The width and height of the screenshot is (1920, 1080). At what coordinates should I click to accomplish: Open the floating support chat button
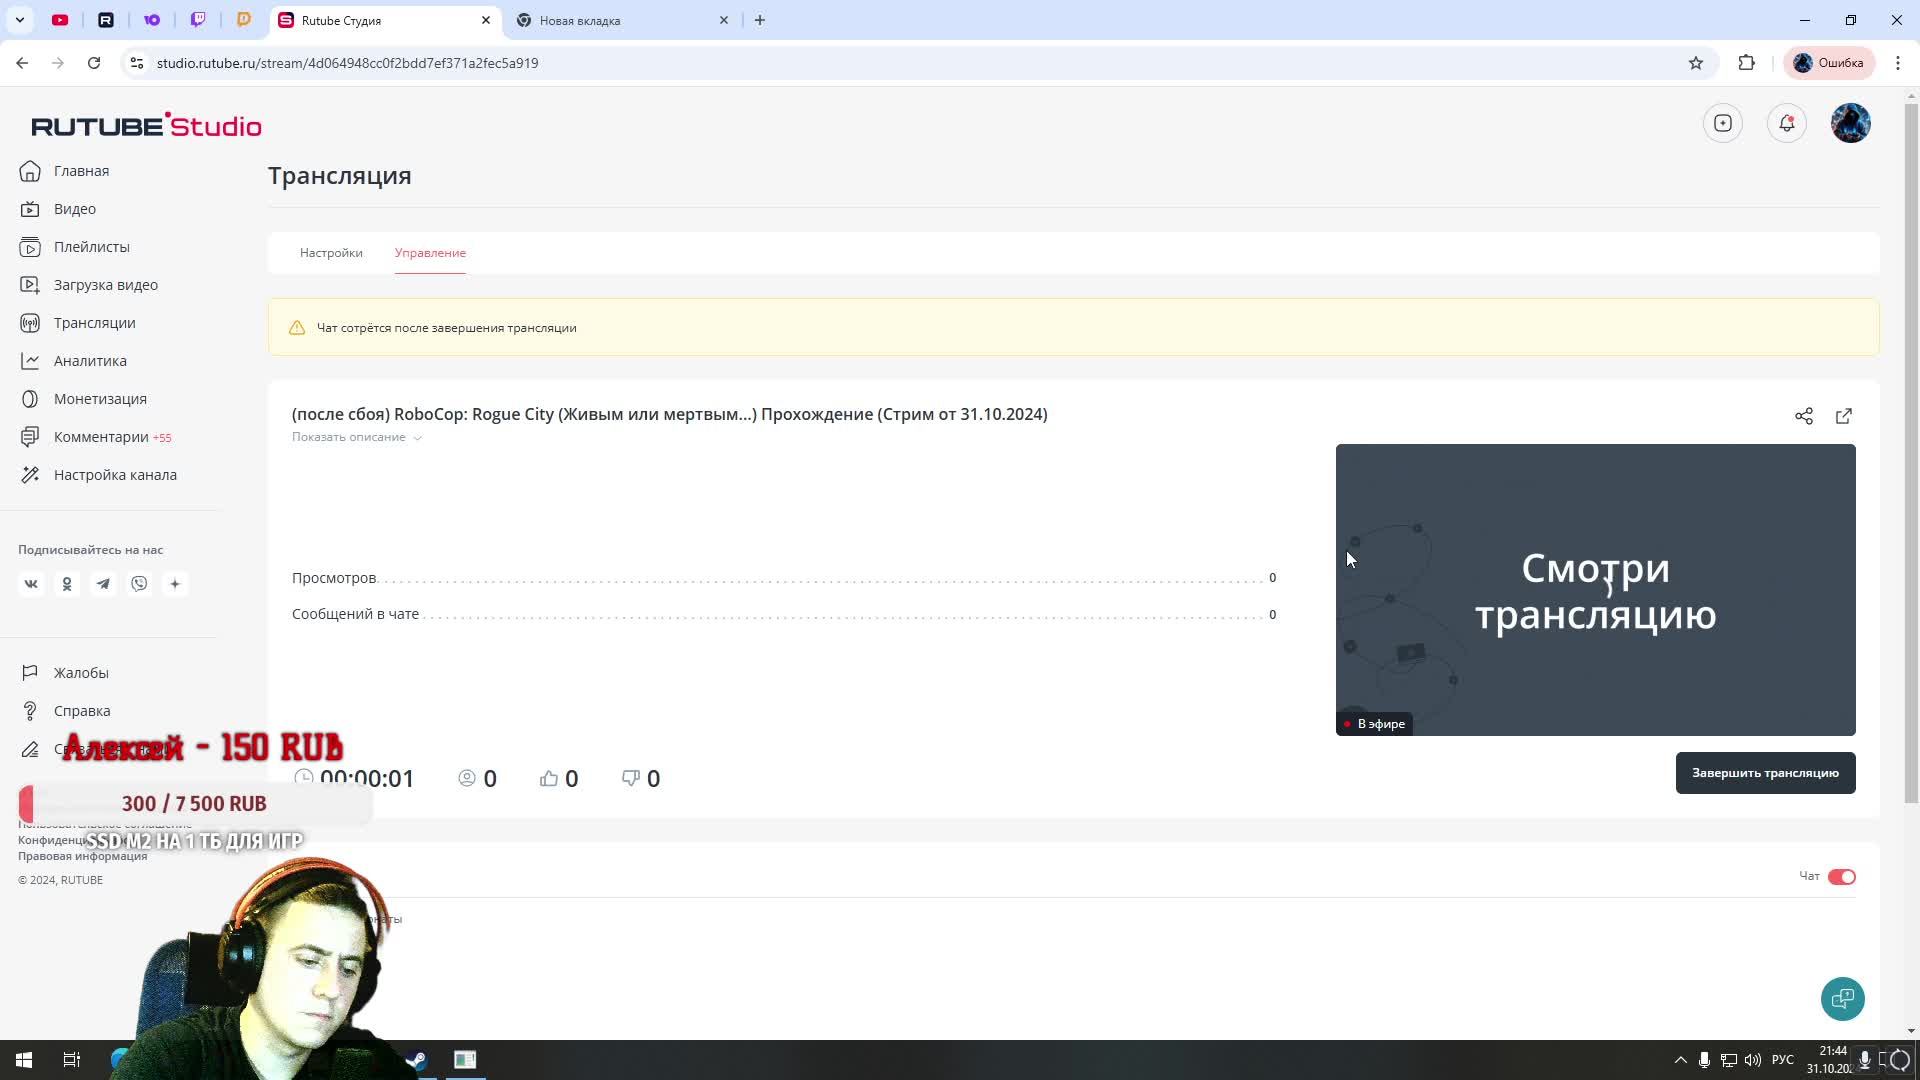[1843, 999]
